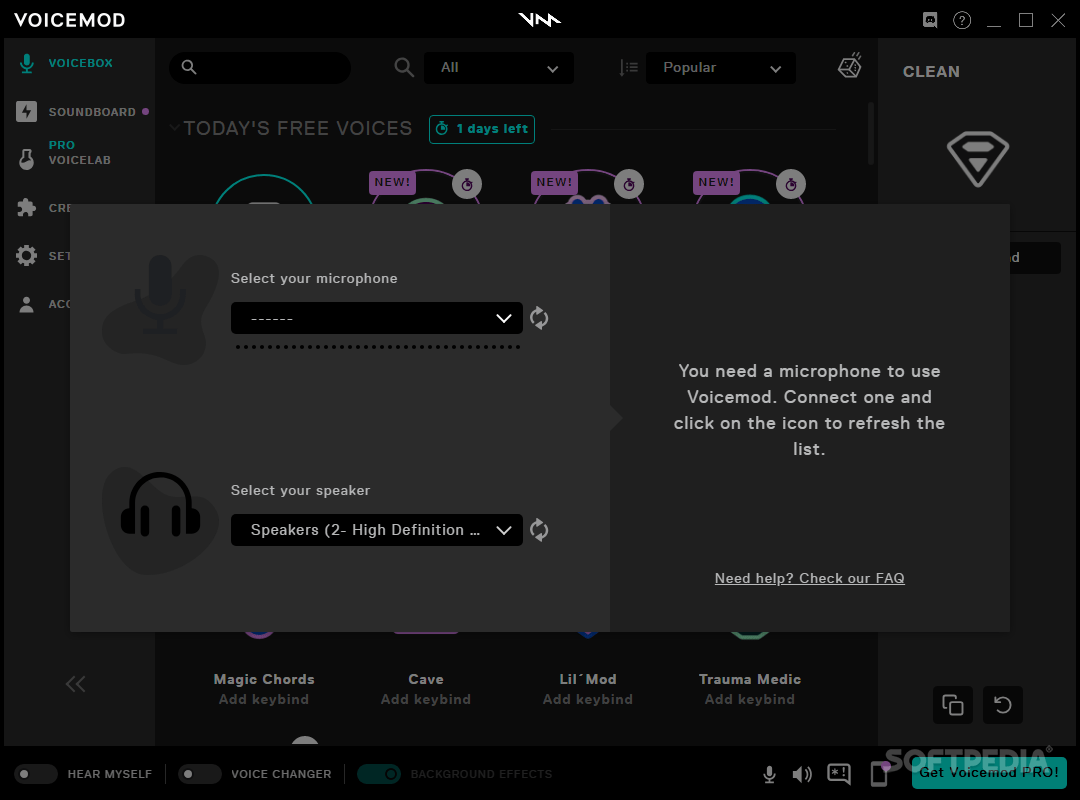Click the microphone input level meter
1080x800 pixels.
tap(377, 347)
